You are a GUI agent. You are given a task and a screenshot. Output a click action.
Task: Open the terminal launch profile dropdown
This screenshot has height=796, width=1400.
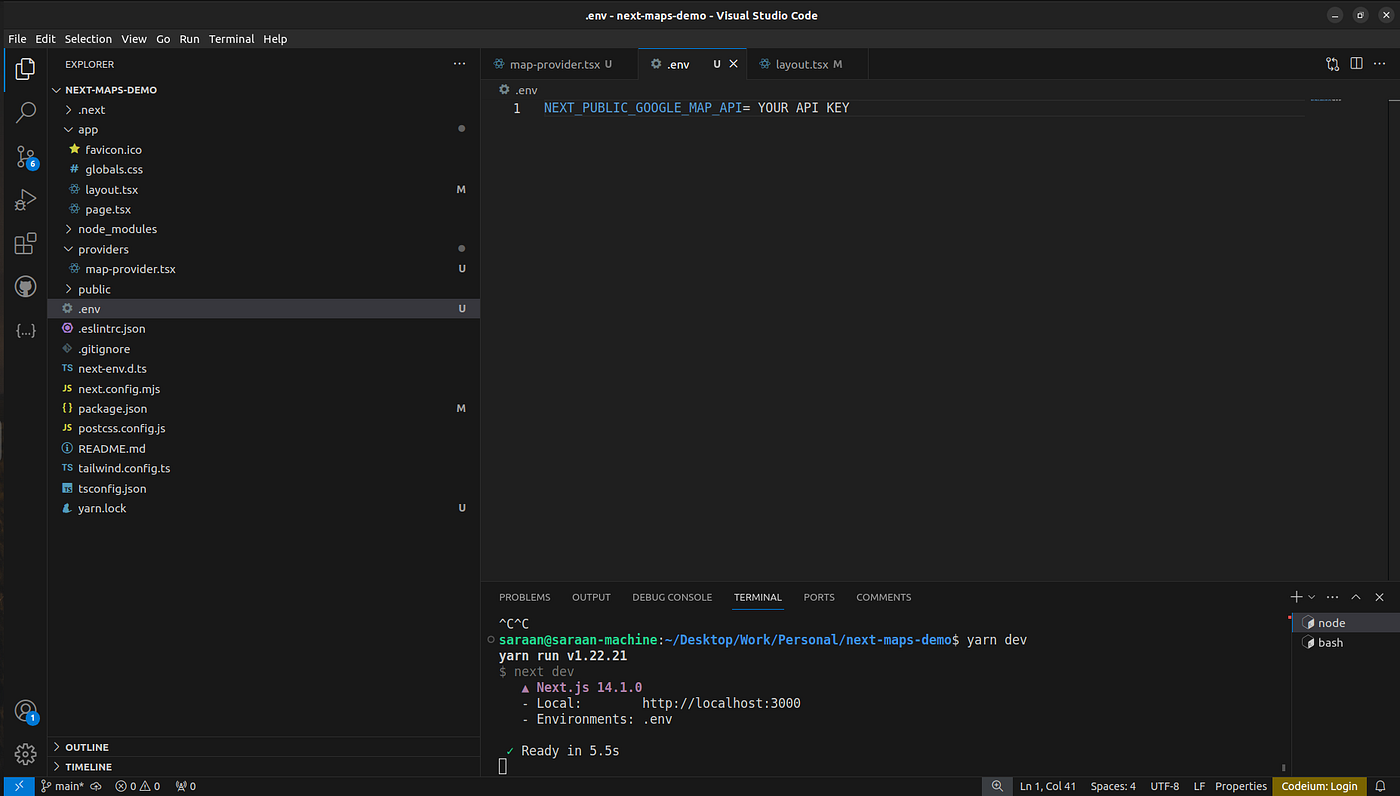coord(1312,597)
